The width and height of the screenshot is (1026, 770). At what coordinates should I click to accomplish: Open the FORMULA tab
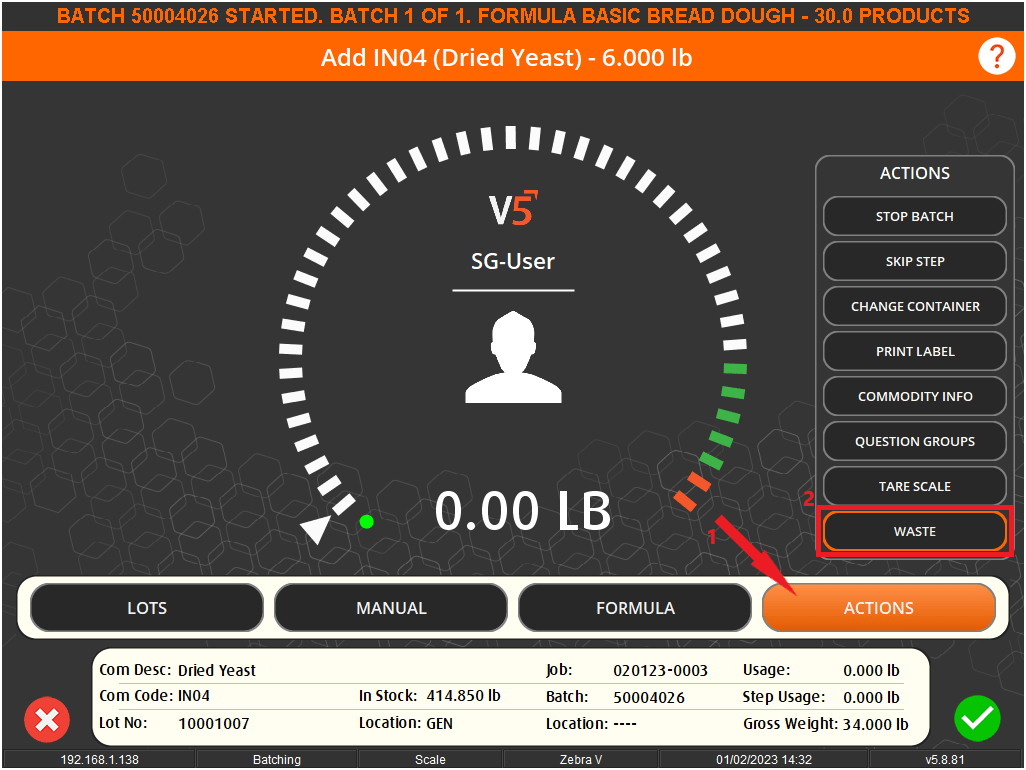point(635,608)
